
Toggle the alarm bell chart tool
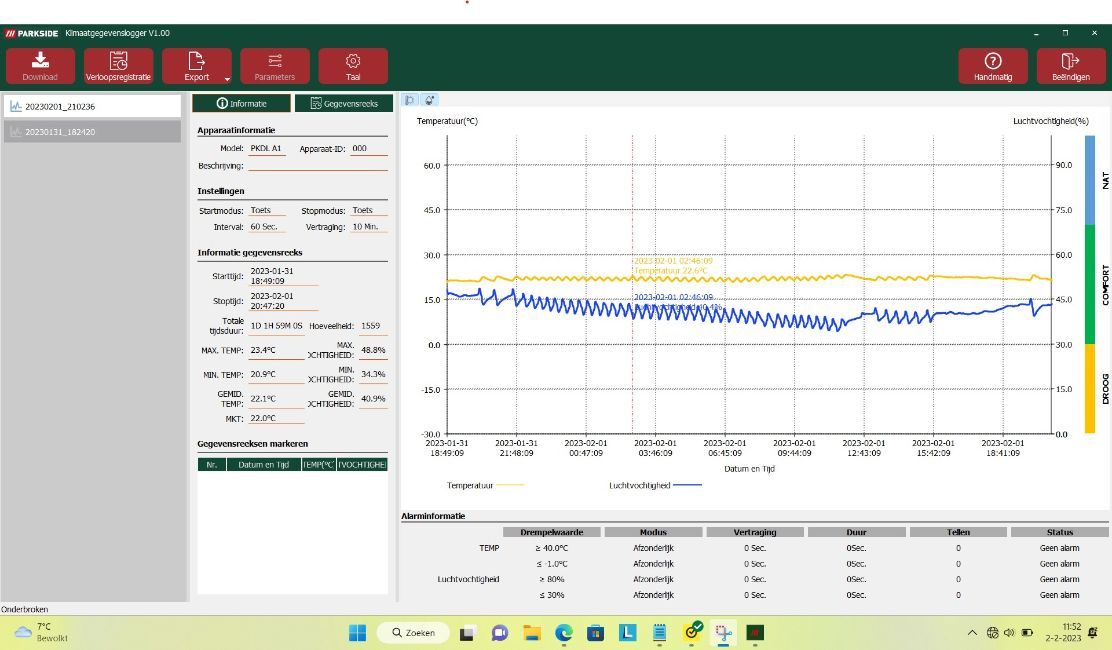[x=429, y=100]
